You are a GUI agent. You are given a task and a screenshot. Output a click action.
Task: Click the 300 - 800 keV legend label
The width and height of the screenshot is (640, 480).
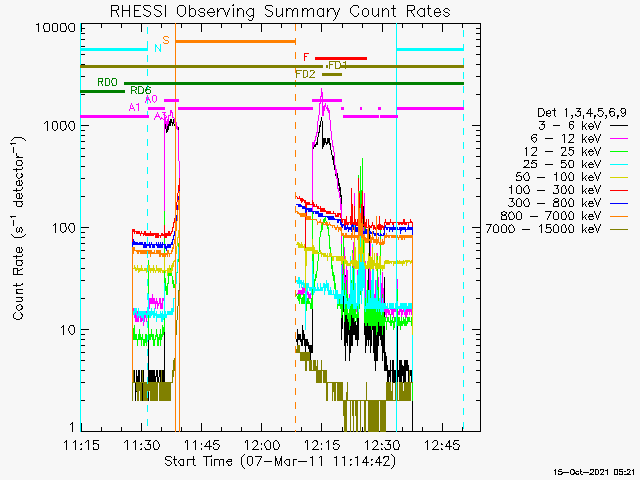click(555, 202)
